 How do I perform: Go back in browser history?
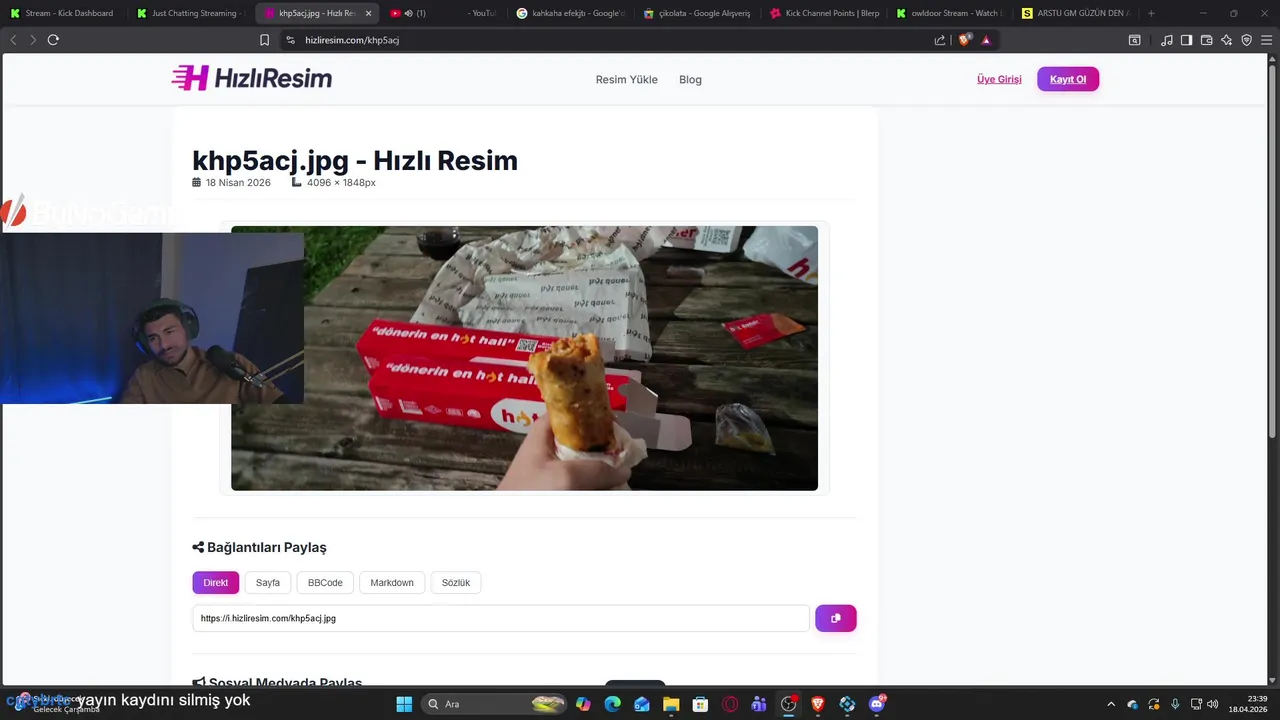13,40
